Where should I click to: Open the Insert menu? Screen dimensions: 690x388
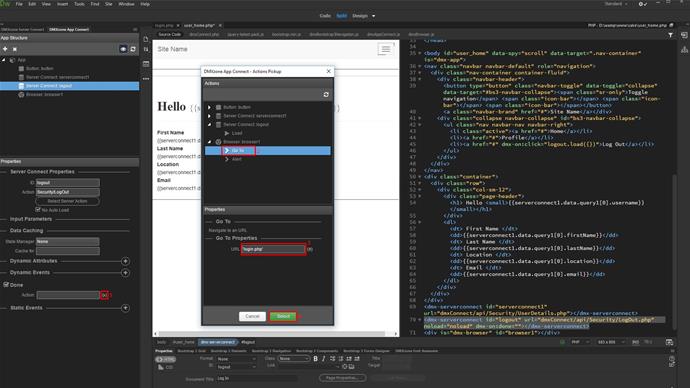pos(62,4)
